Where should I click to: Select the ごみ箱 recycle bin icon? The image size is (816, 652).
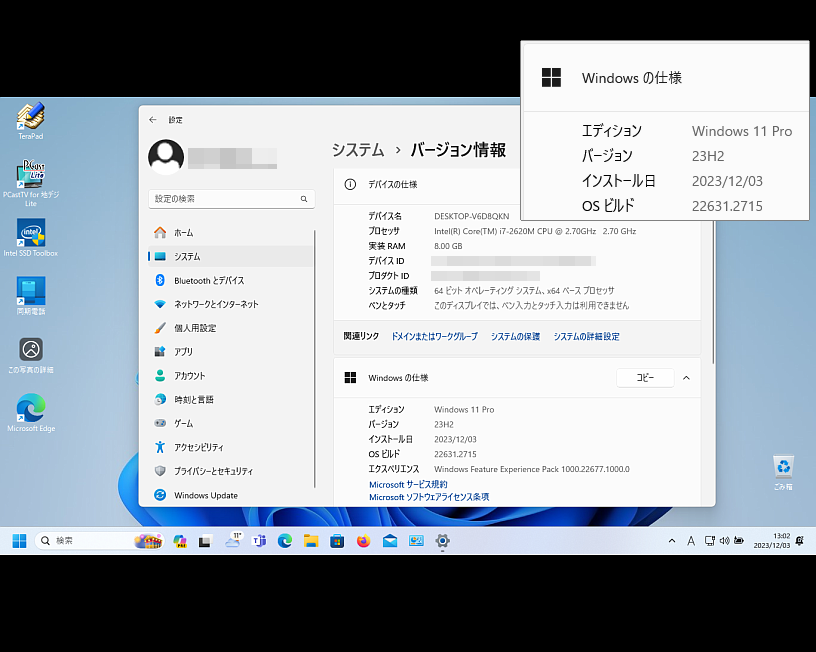[x=783, y=472]
